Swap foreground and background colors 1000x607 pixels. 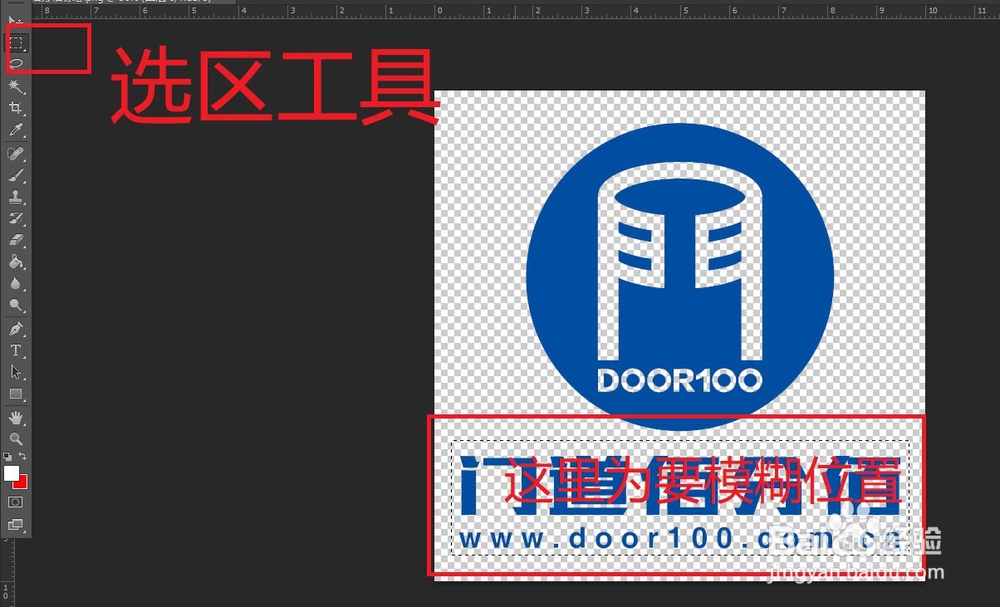(x=22, y=457)
